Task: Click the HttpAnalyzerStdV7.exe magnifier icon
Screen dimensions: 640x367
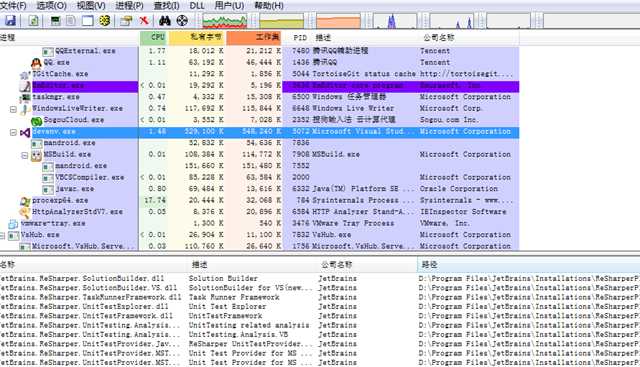Action: (x=25, y=212)
